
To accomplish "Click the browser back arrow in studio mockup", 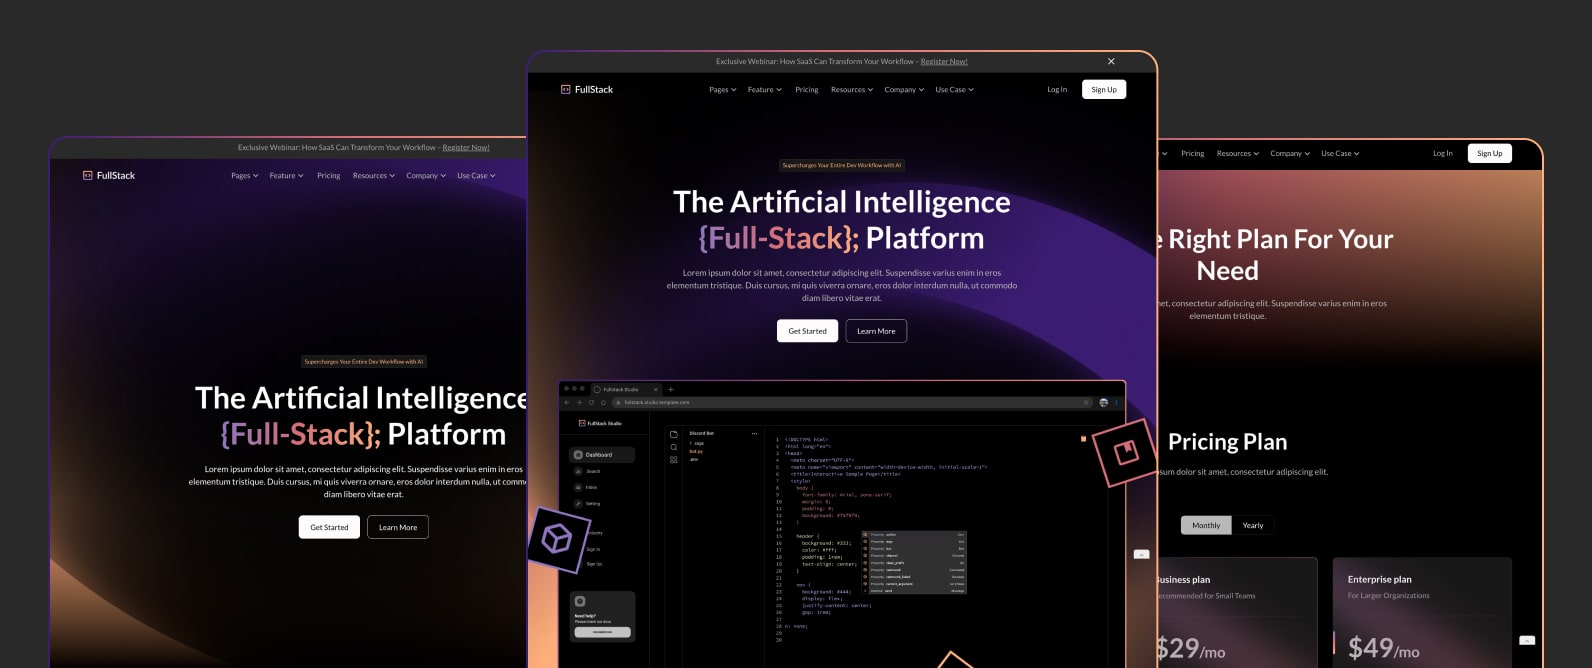I will pos(567,402).
